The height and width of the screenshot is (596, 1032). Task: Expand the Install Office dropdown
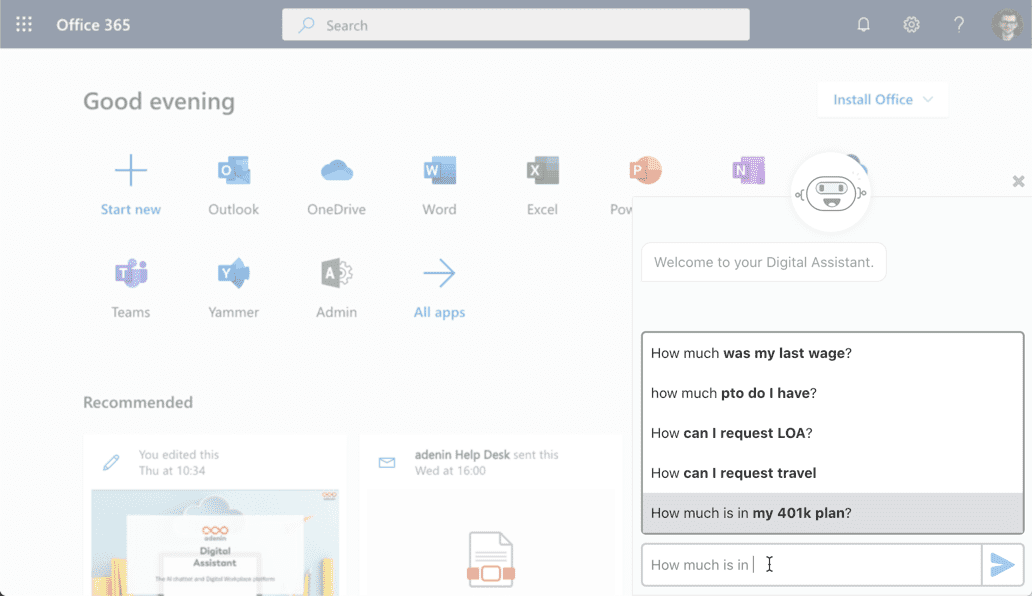click(x=883, y=99)
